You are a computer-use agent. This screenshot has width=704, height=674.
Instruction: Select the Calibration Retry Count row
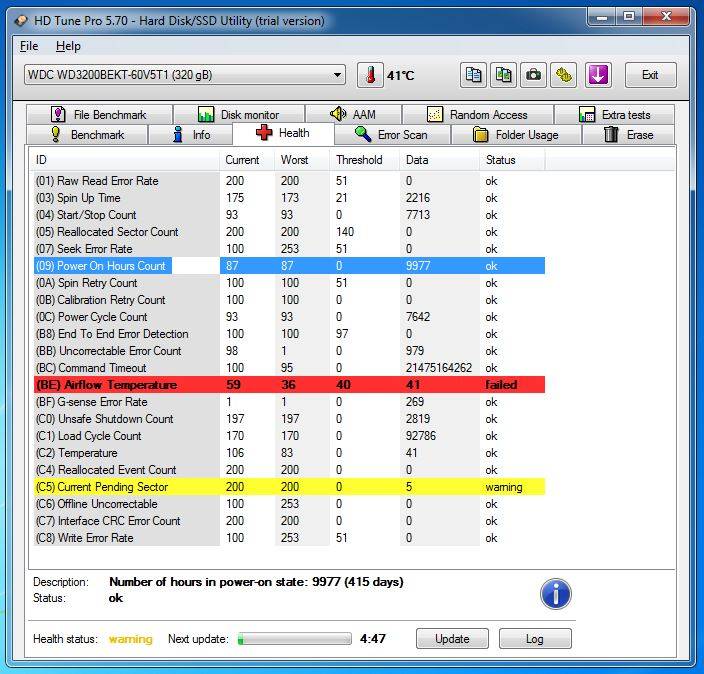tap(290, 300)
